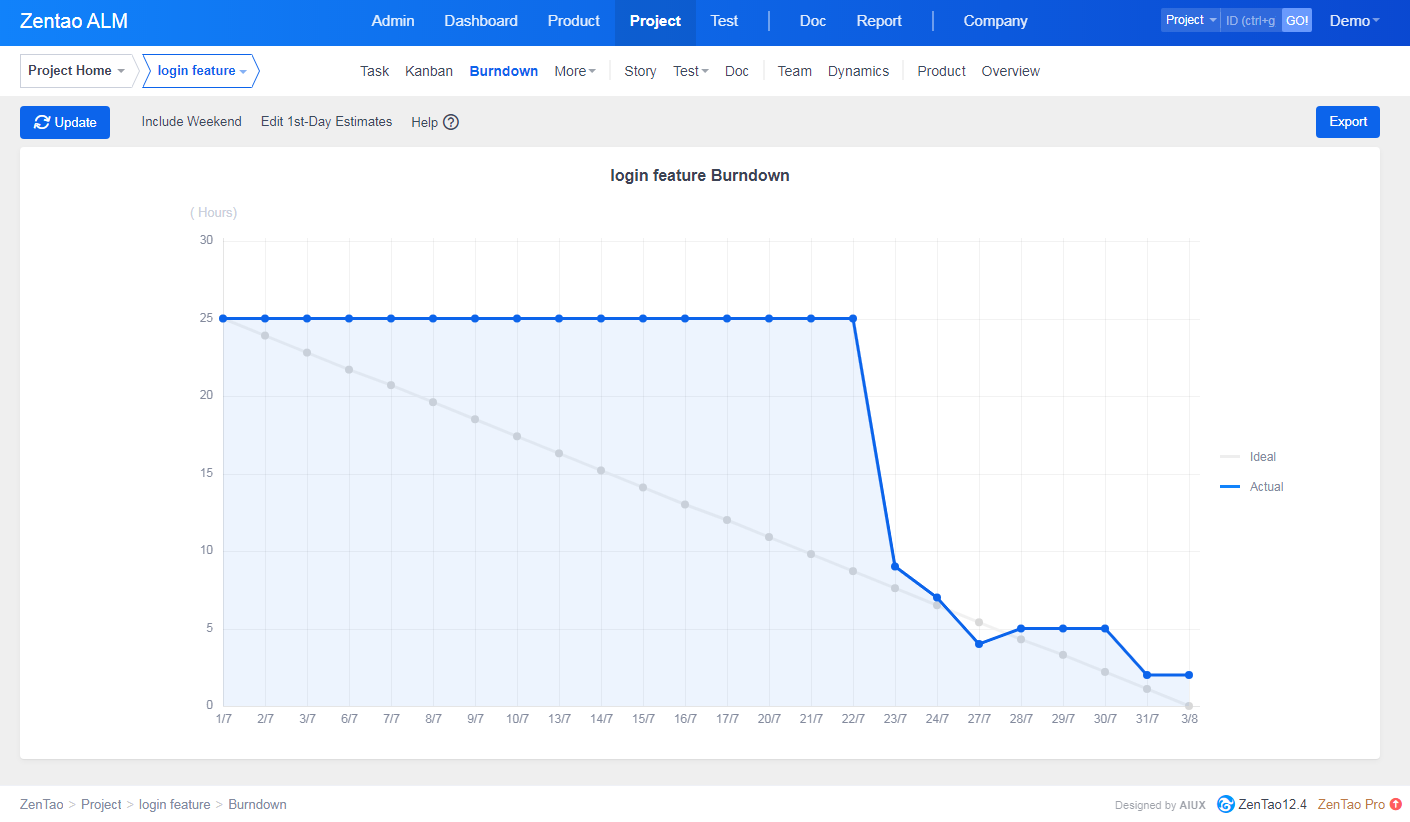This screenshot has width=1410, height=822.
Task: Toggle the Ideal line in chart legend
Action: coord(1249,457)
